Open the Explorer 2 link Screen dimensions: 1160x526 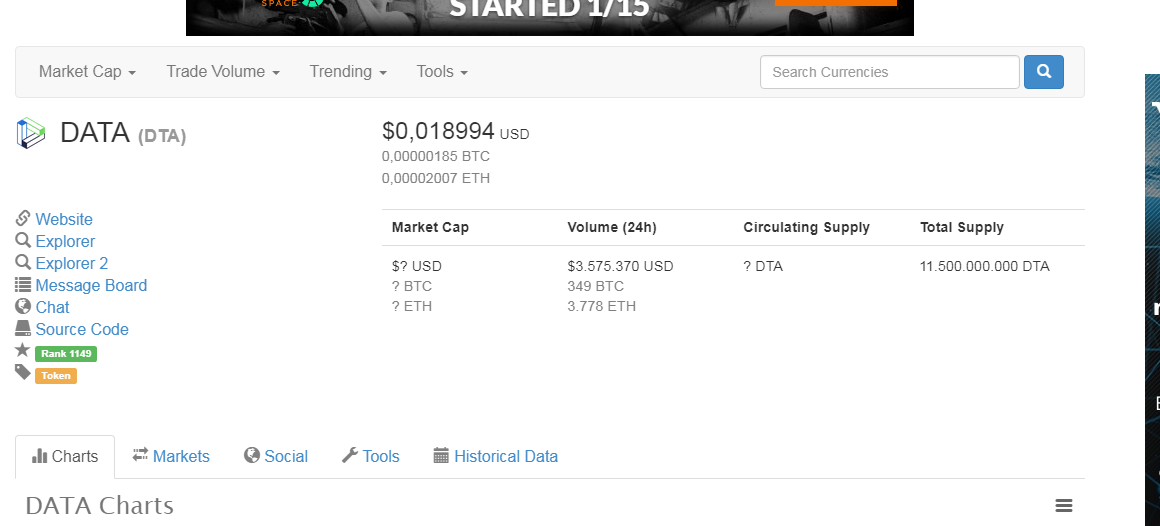point(71,263)
